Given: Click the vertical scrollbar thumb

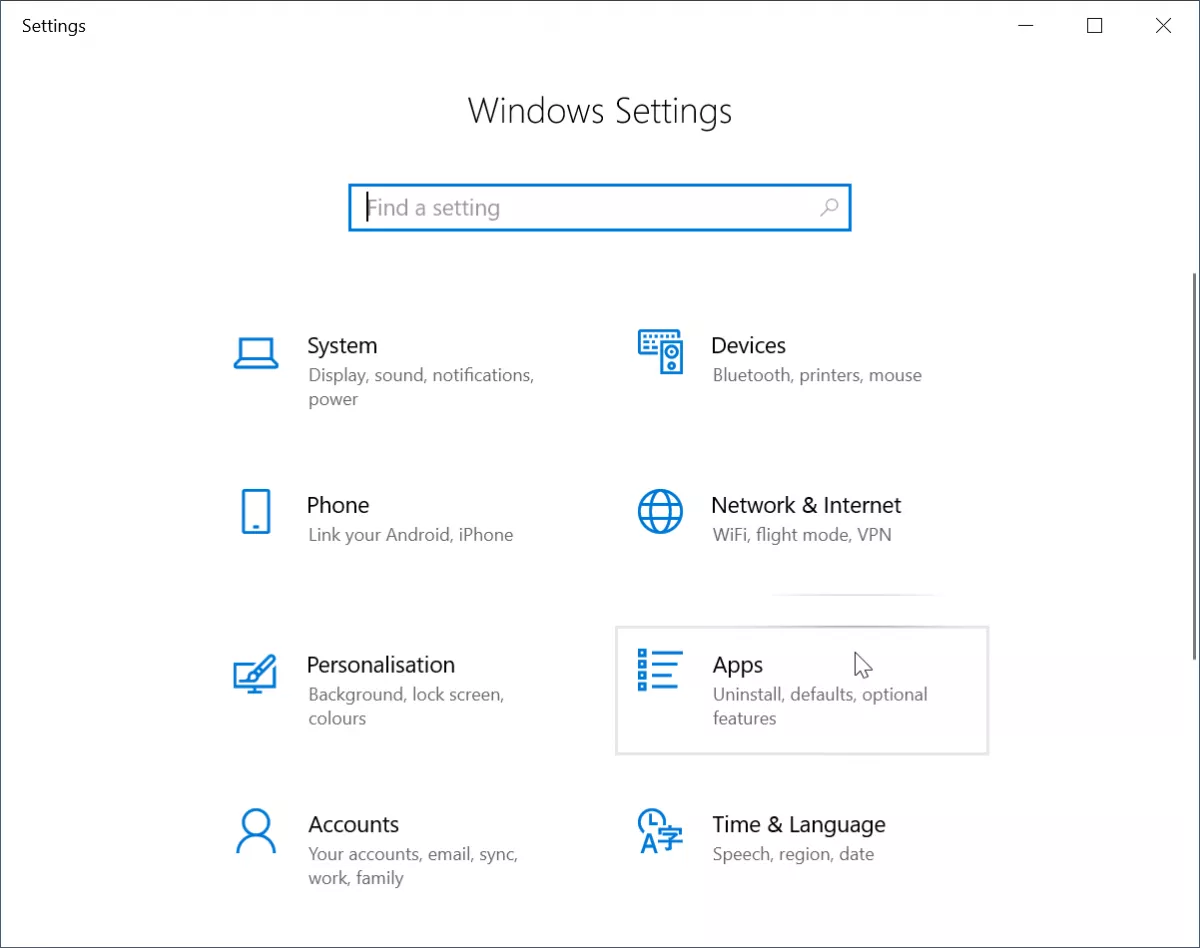Looking at the screenshot, I should pyautogui.click(x=1194, y=466).
